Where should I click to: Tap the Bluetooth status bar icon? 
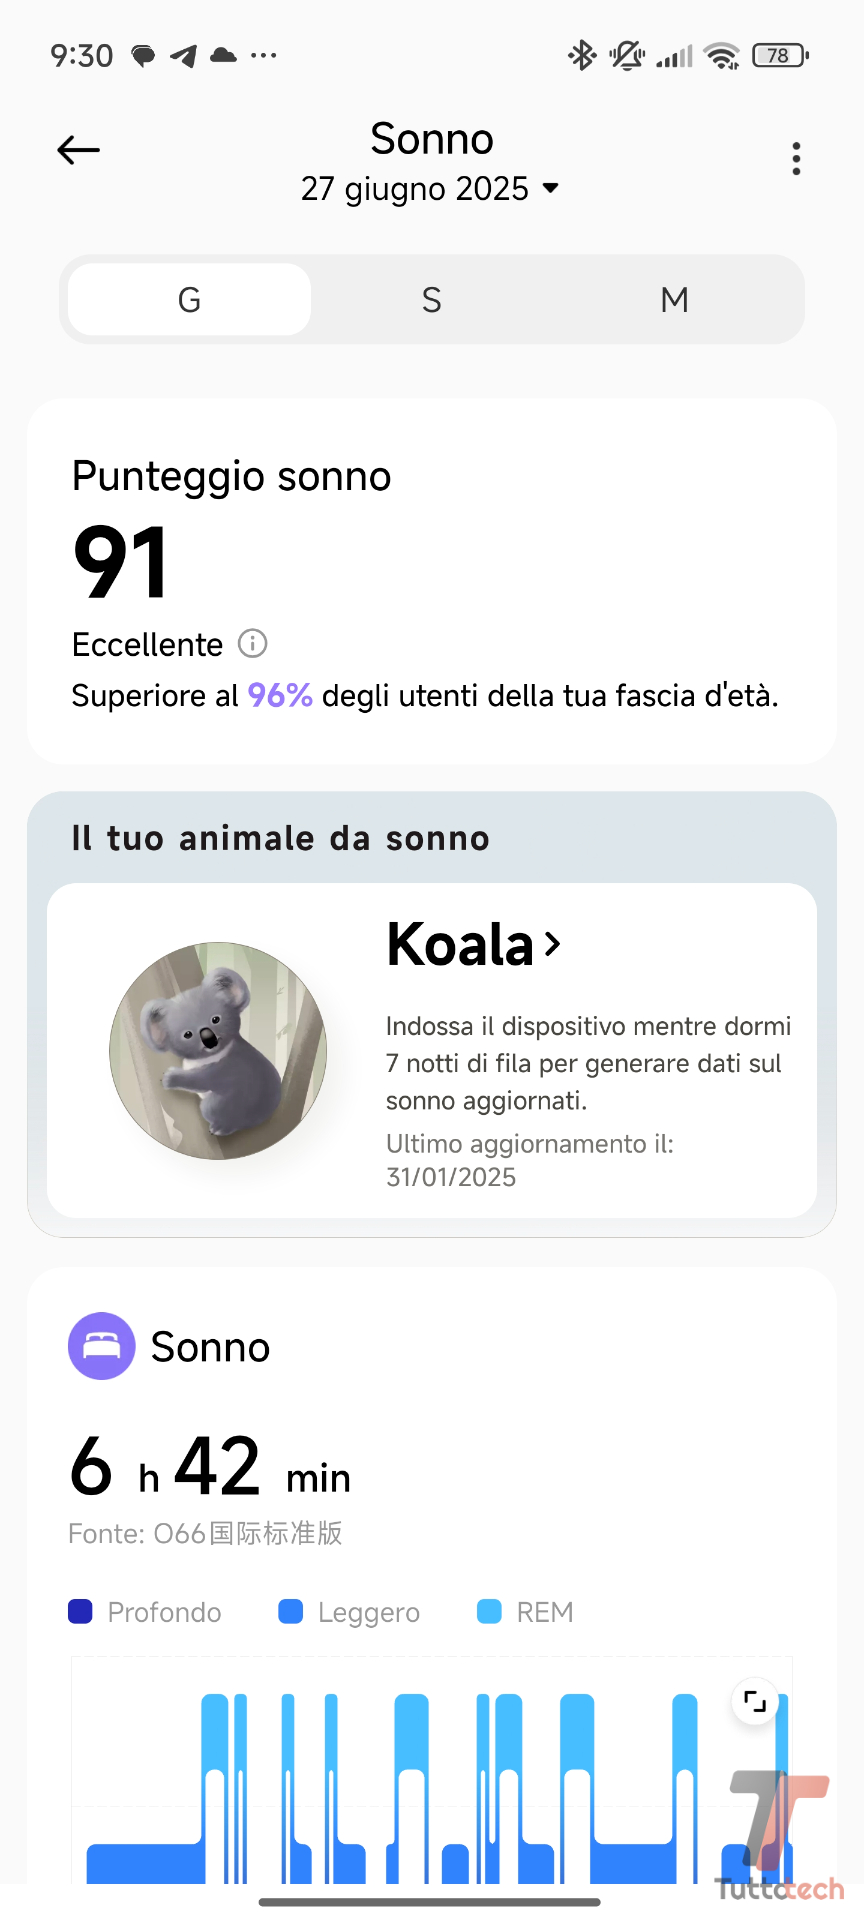[x=581, y=55]
